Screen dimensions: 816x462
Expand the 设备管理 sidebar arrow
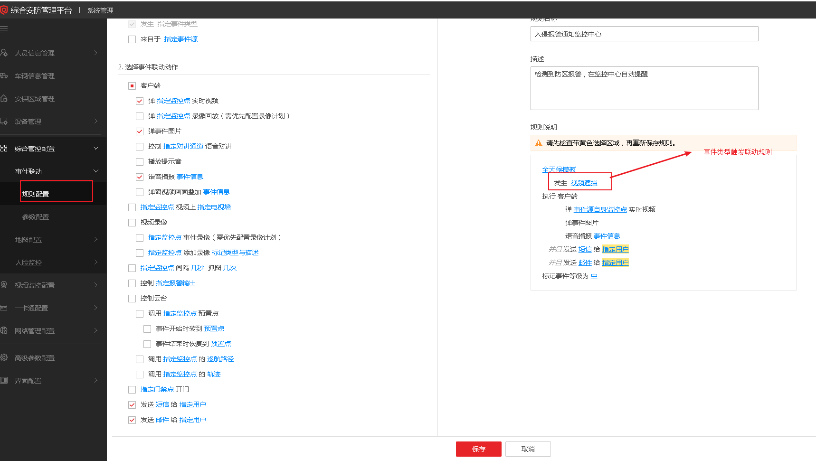tap(95, 123)
